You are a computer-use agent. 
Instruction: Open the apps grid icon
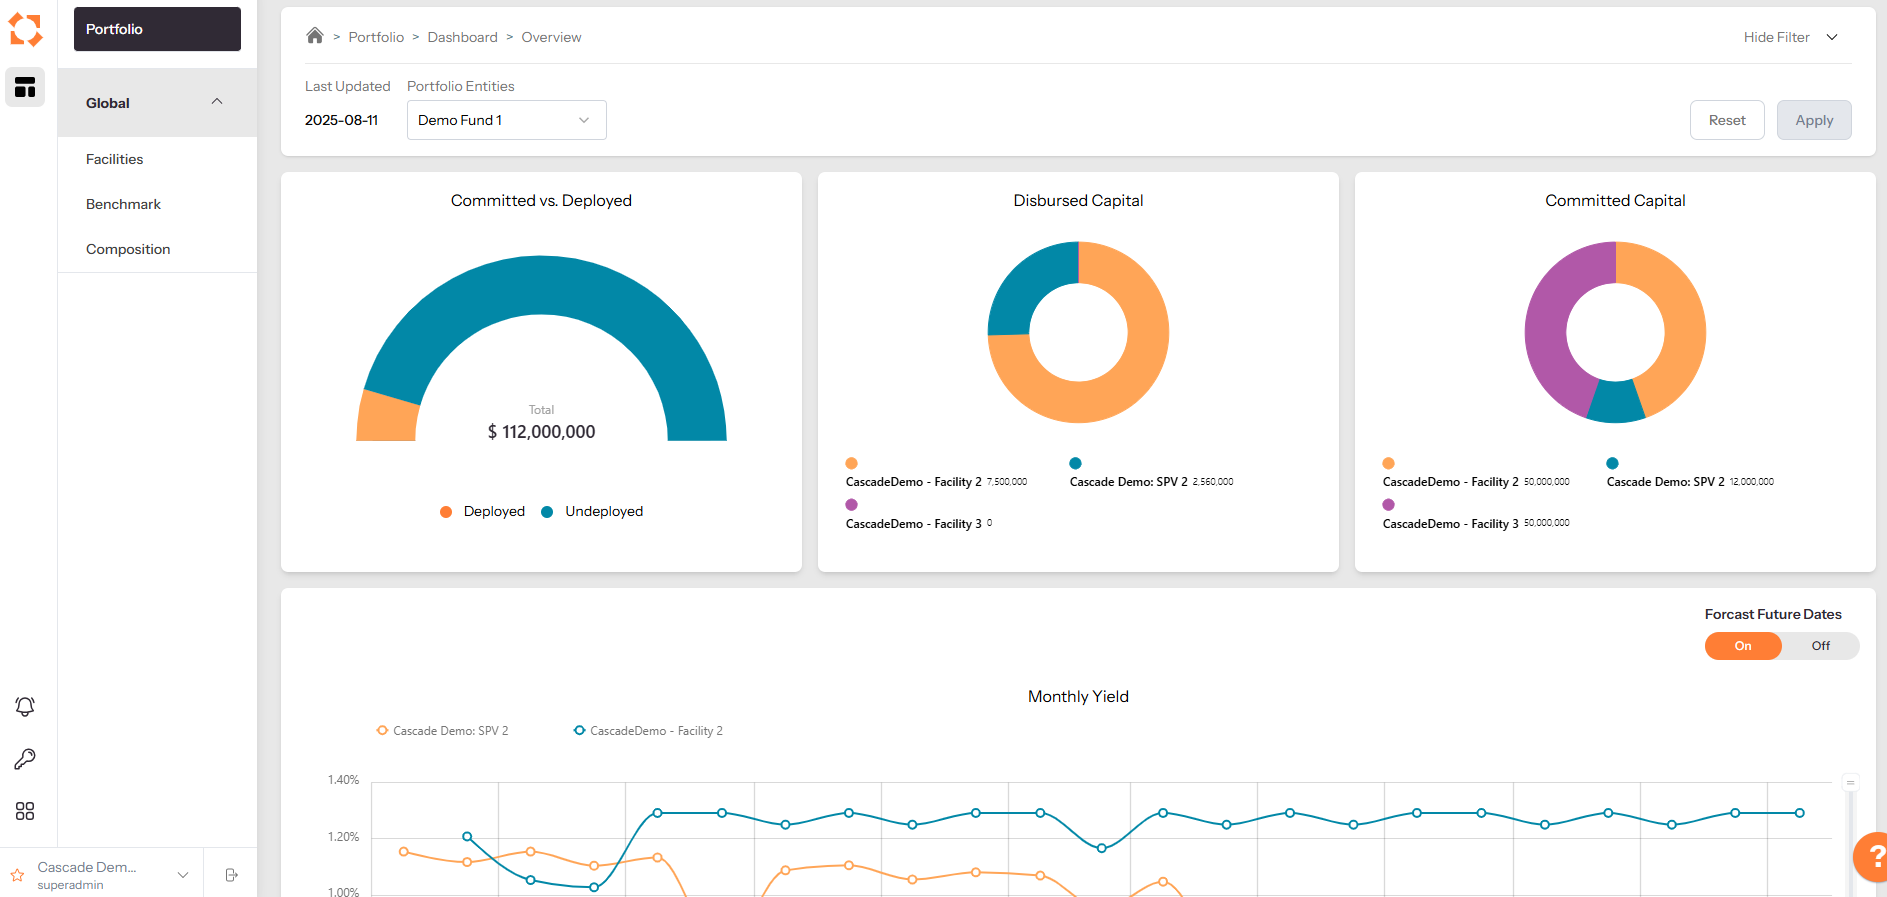[25, 811]
